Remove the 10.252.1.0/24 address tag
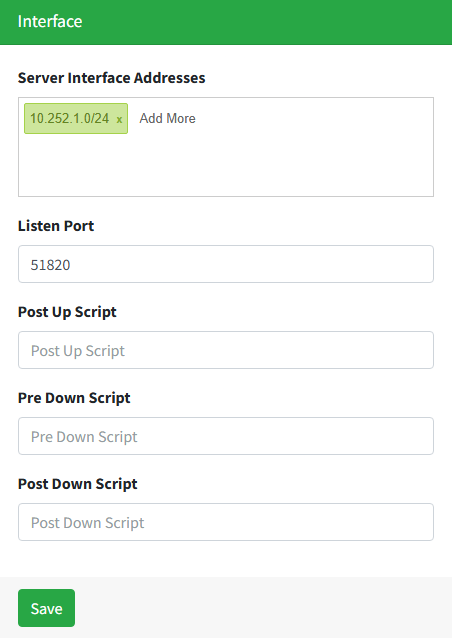The width and height of the screenshot is (452, 638). click(x=119, y=119)
